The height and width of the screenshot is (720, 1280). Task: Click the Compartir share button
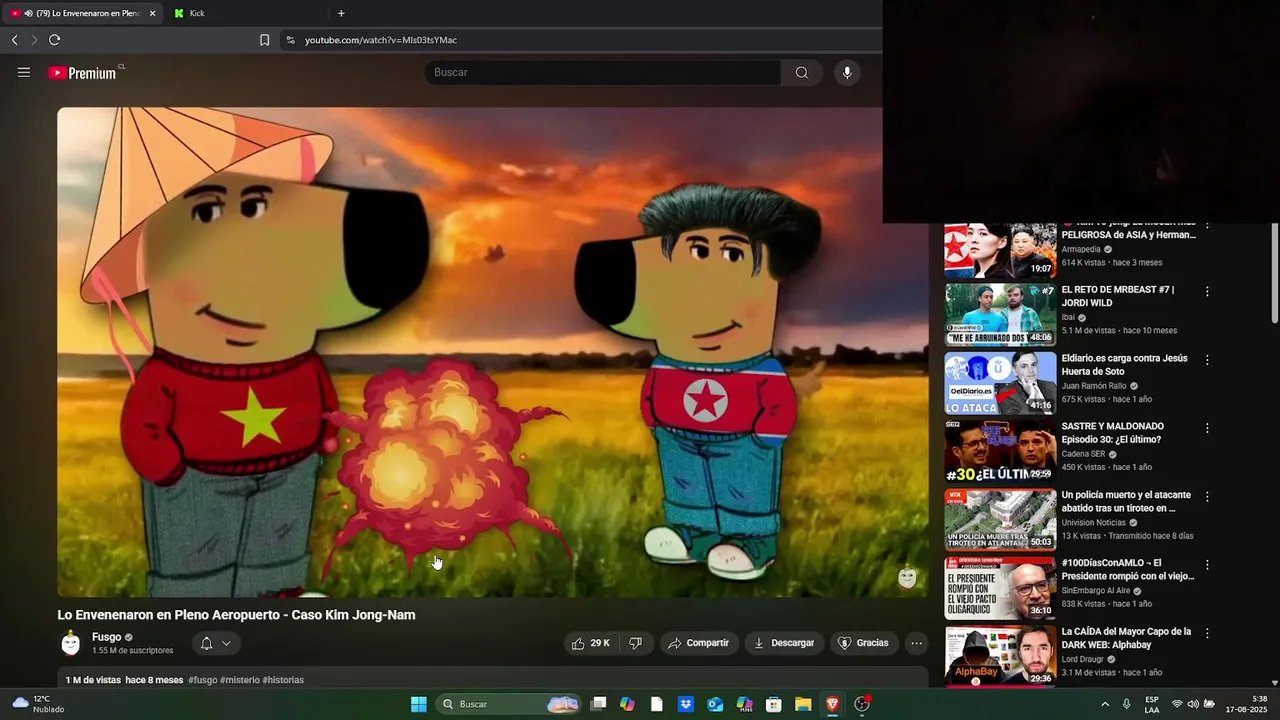tap(698, 643)
